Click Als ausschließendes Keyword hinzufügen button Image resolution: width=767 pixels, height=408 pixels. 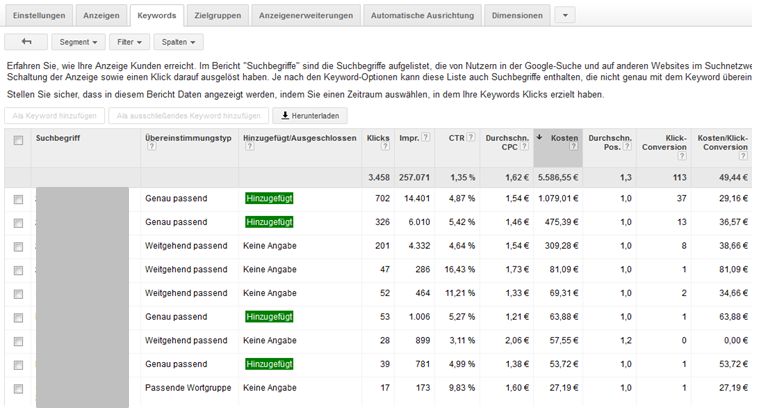click(188, 116)
